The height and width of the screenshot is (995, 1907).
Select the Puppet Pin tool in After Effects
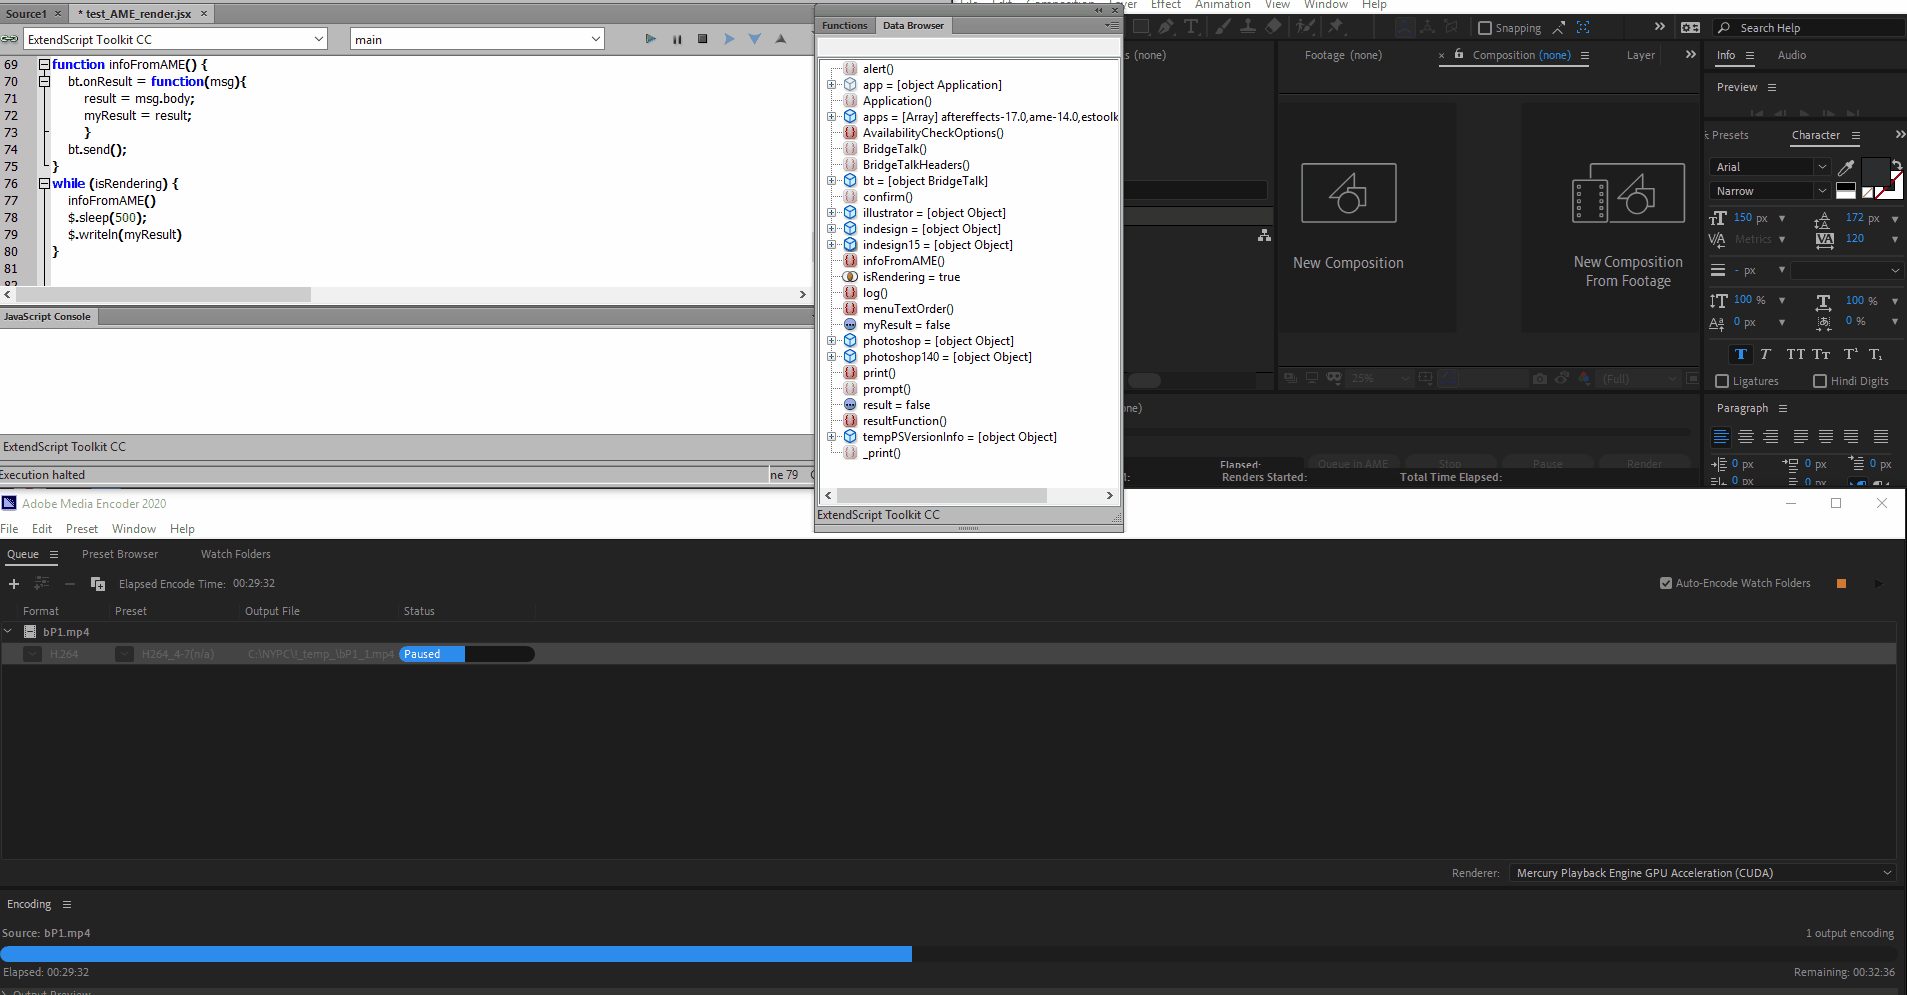click(x=1335, y=27)
